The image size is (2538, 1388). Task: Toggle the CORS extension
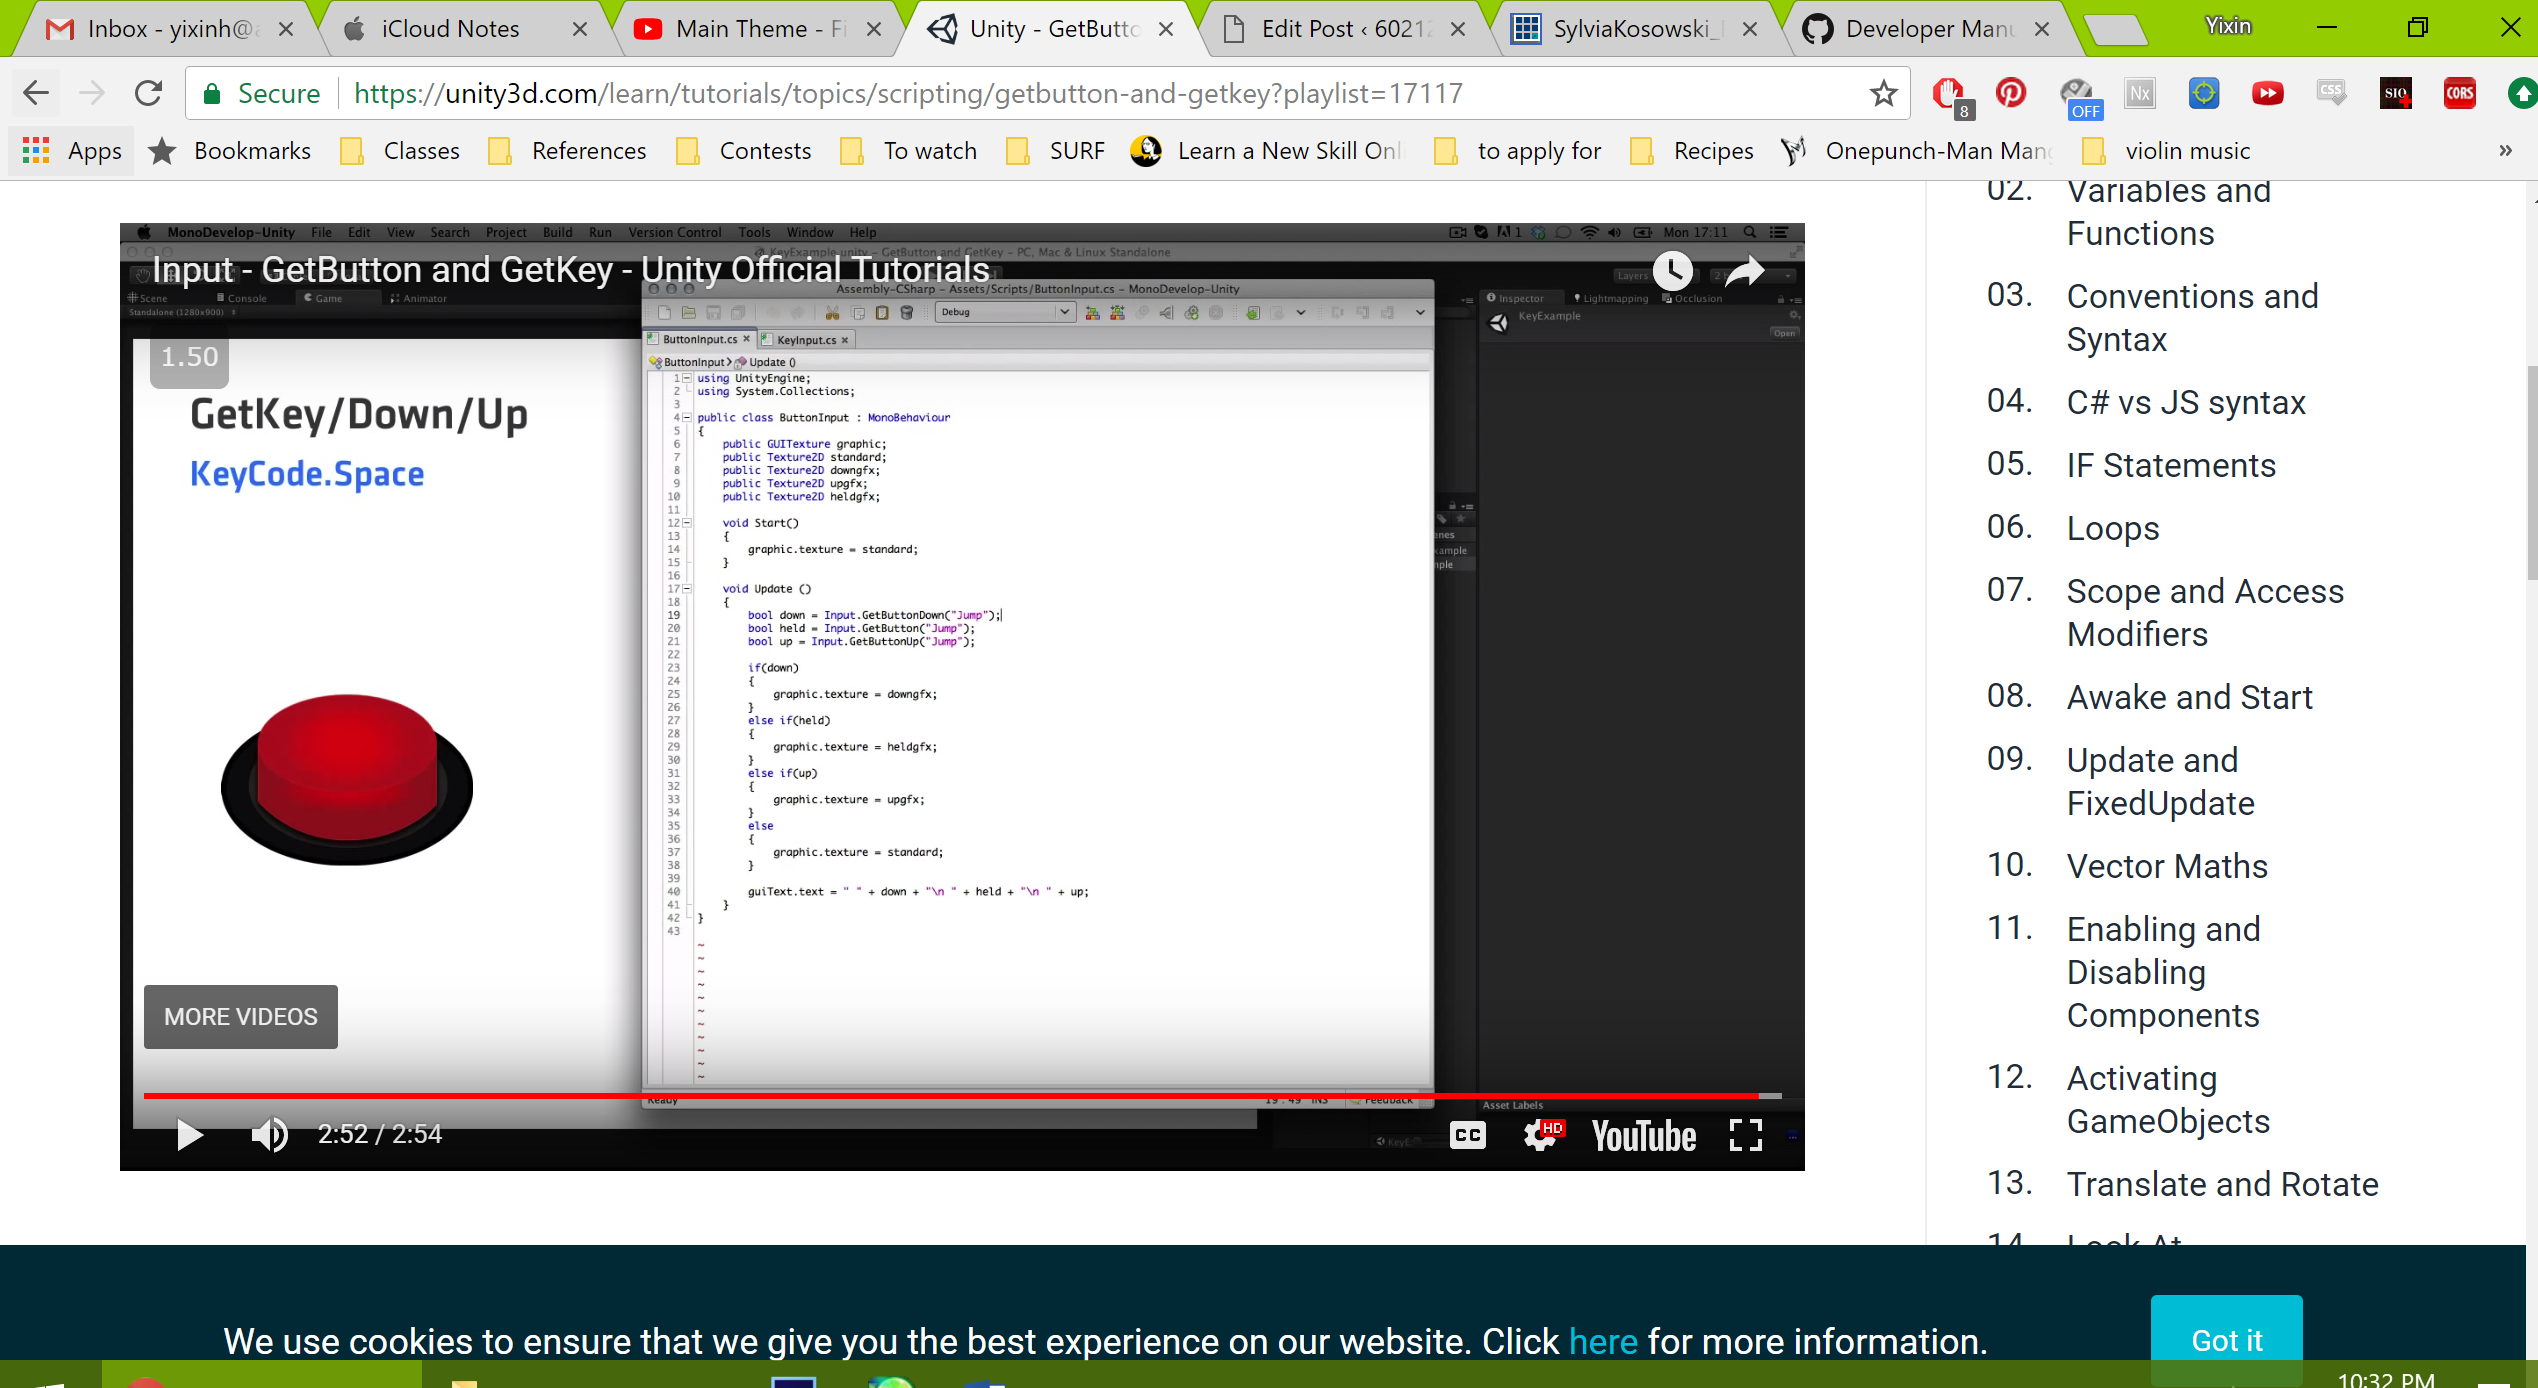tap(2460, 94)
